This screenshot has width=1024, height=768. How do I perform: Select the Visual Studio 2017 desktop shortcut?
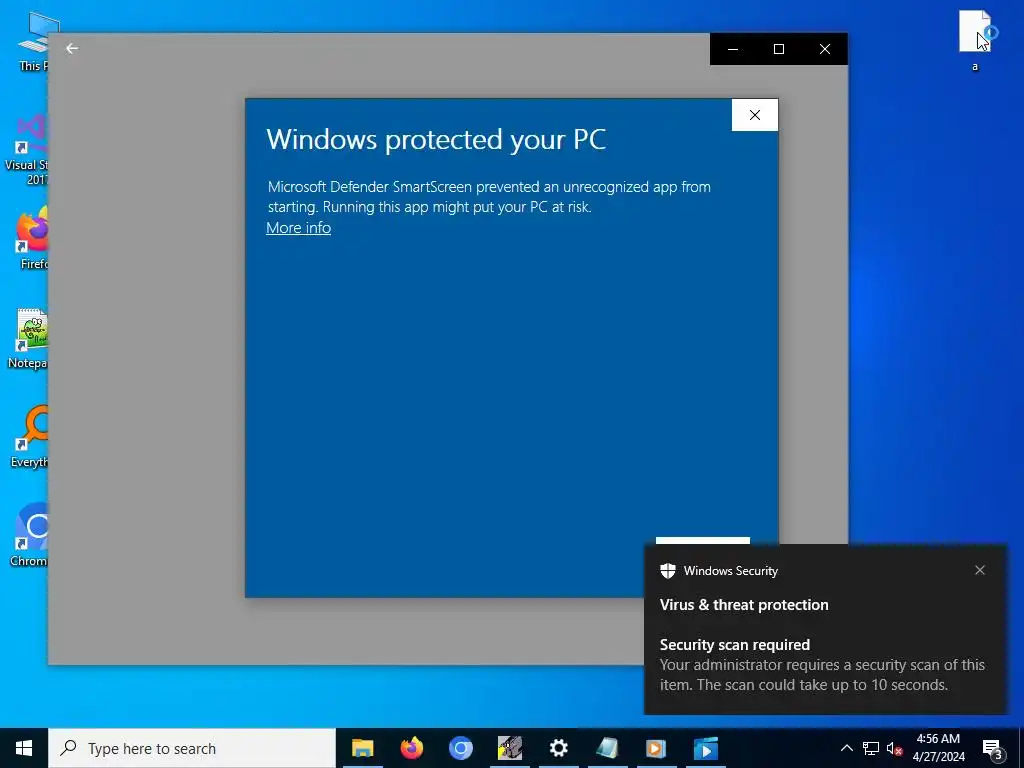pyautogui.click(x=26, y=149)
